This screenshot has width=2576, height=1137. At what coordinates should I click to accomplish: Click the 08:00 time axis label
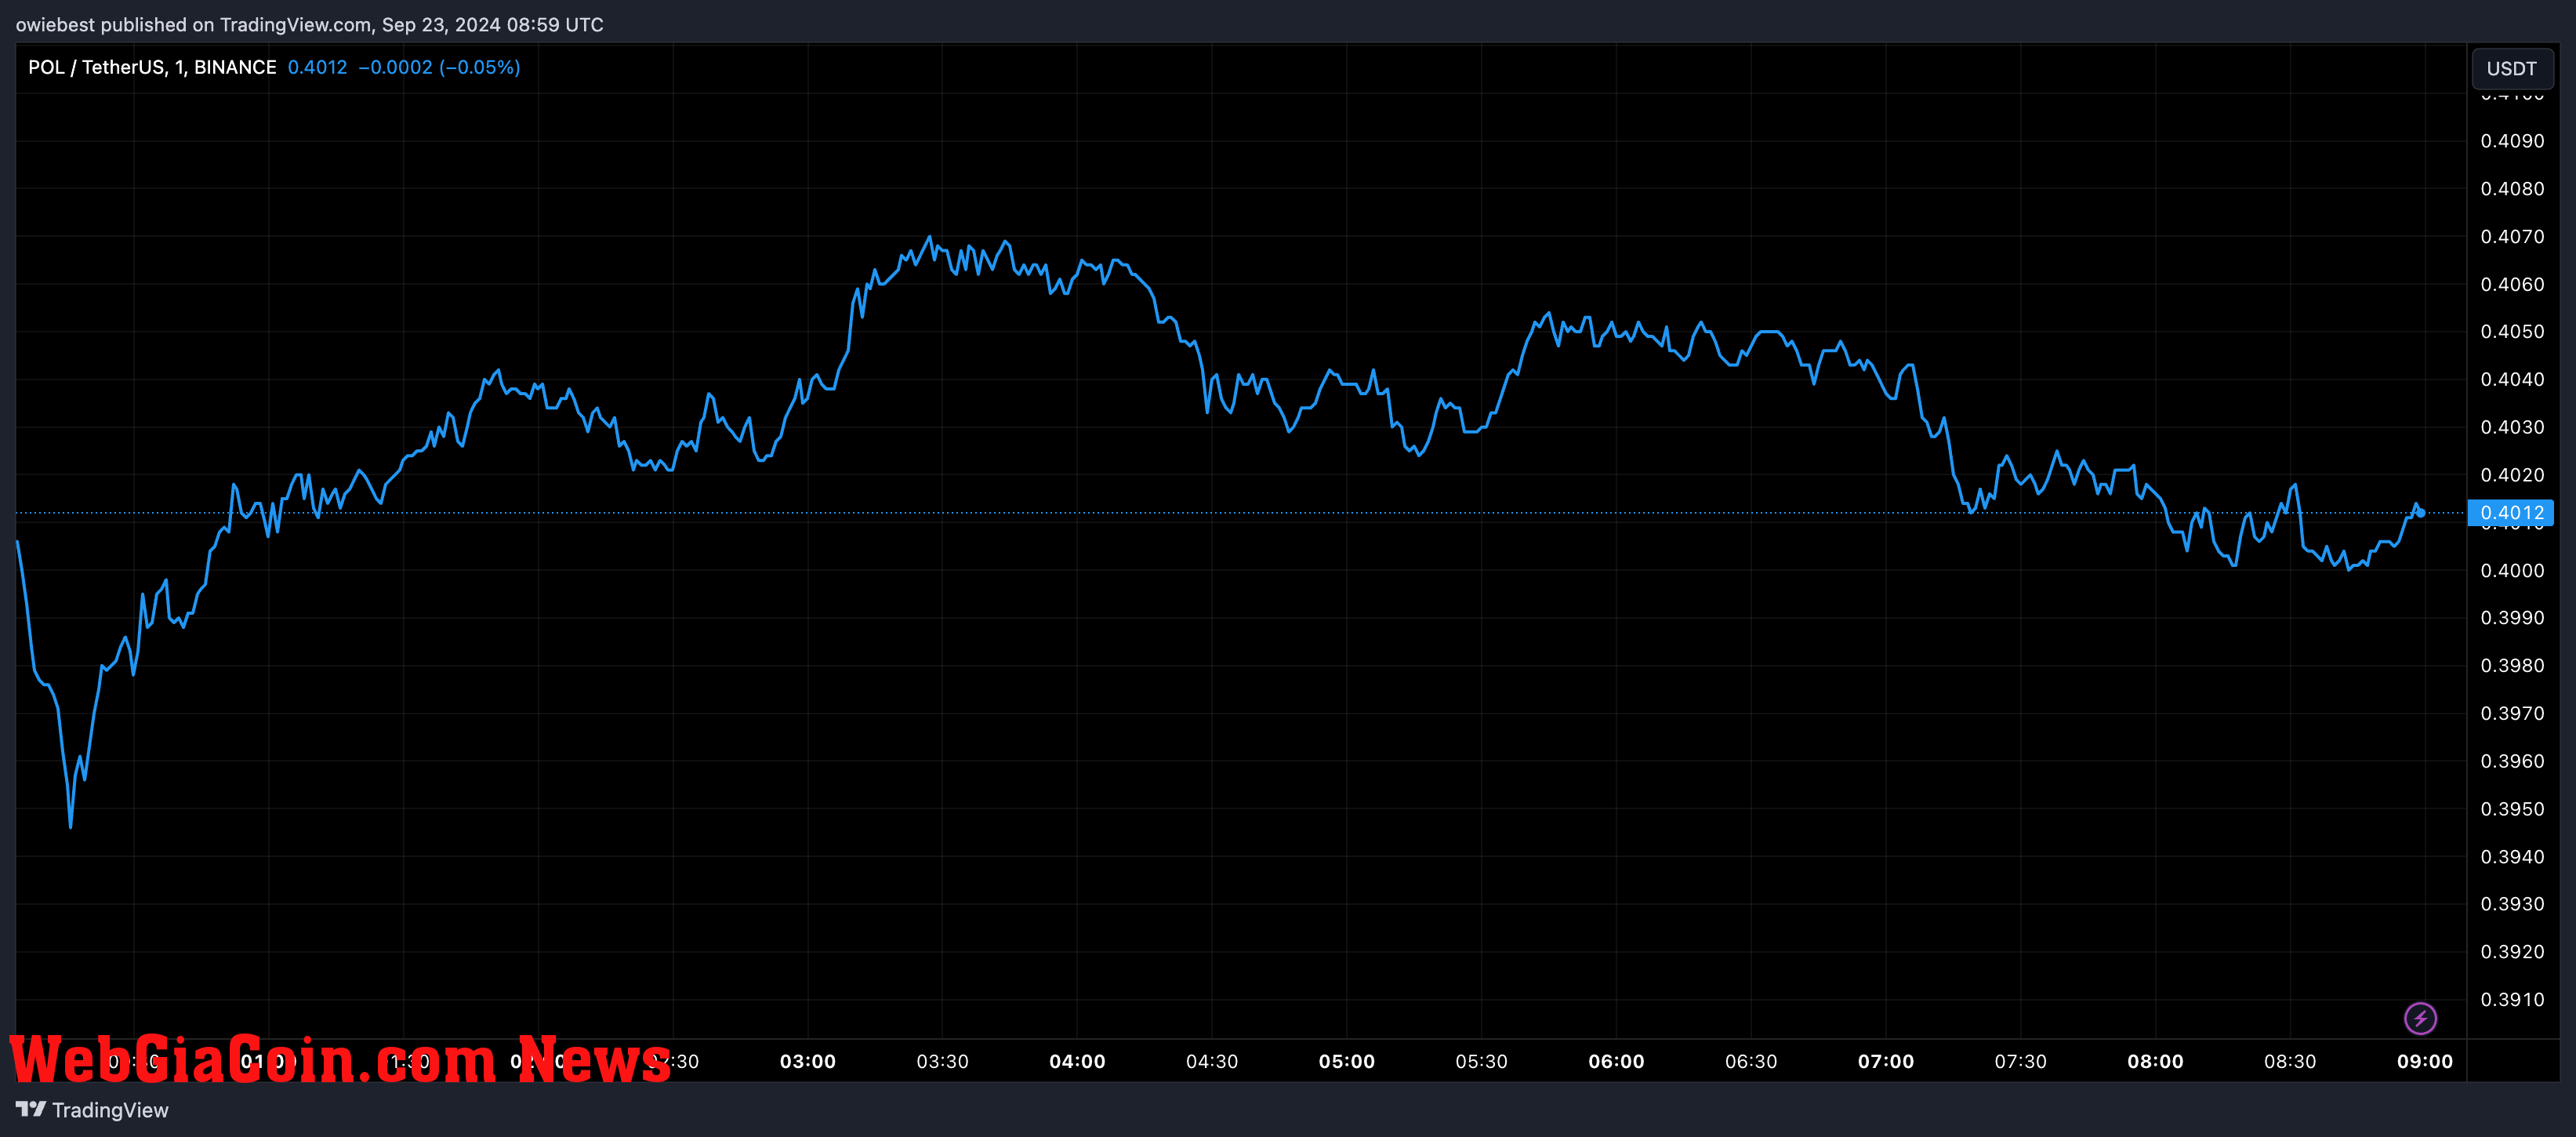(2155, 1061)
